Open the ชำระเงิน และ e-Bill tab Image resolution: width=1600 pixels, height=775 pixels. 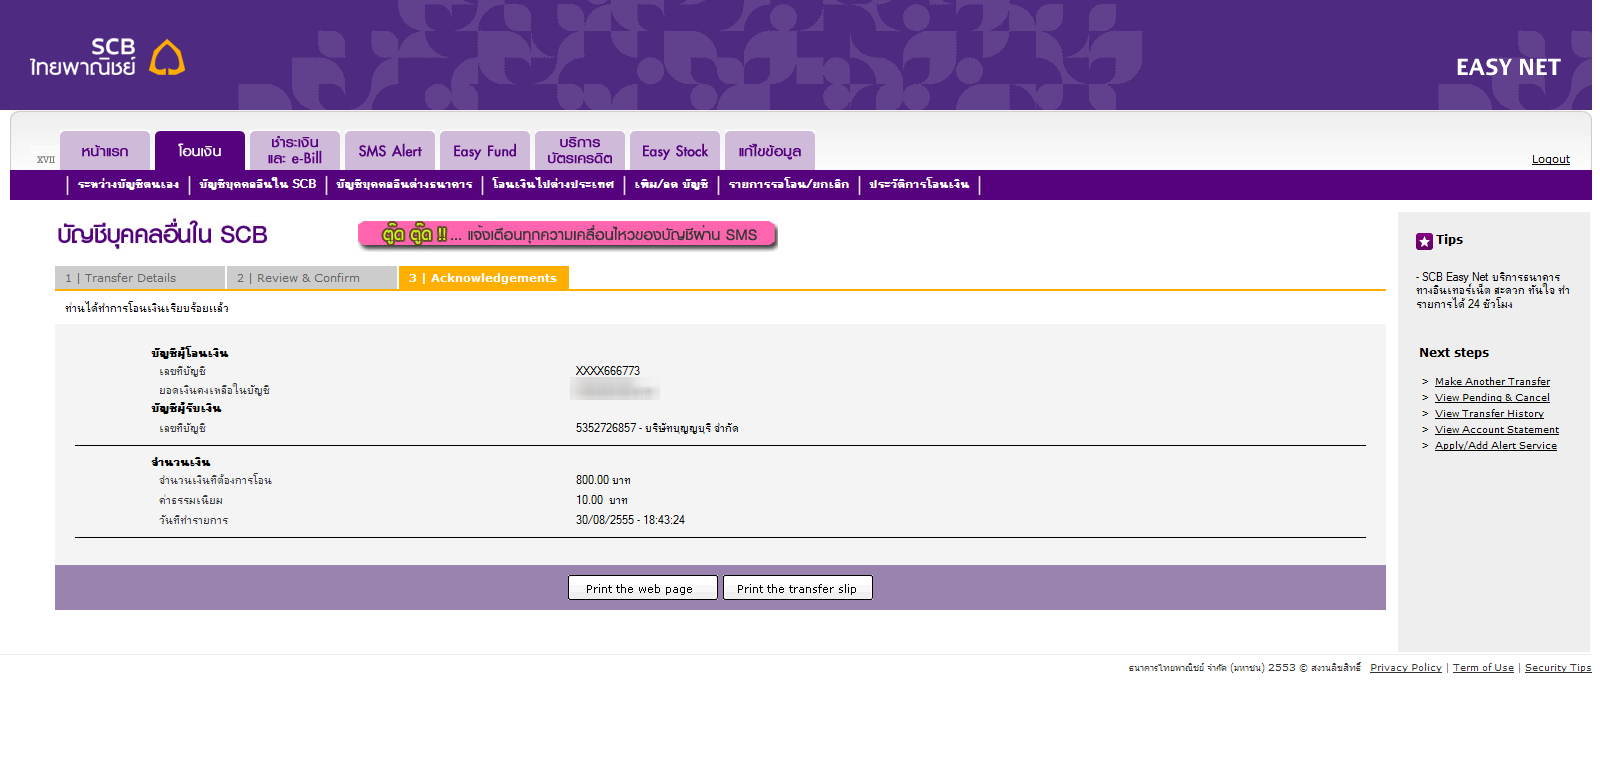tap(295, 151)
